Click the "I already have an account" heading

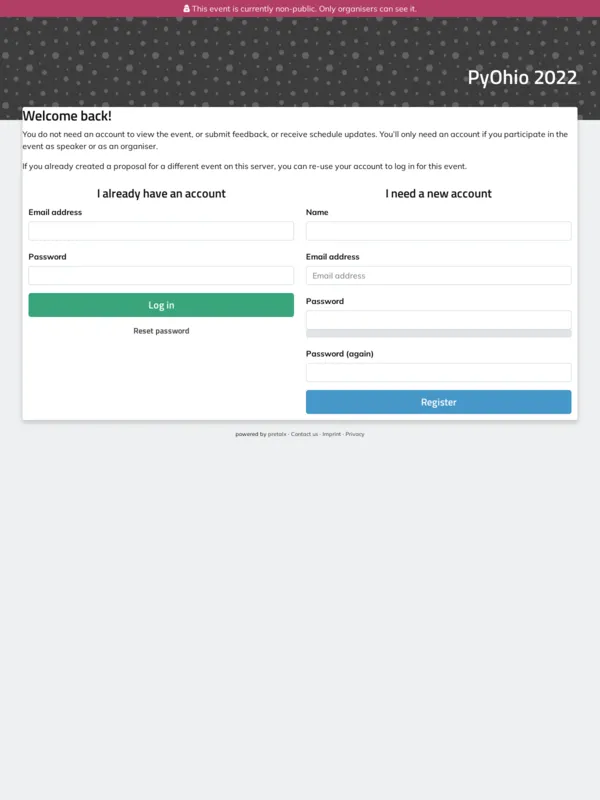pyautogui.click(x=161, y=194)
